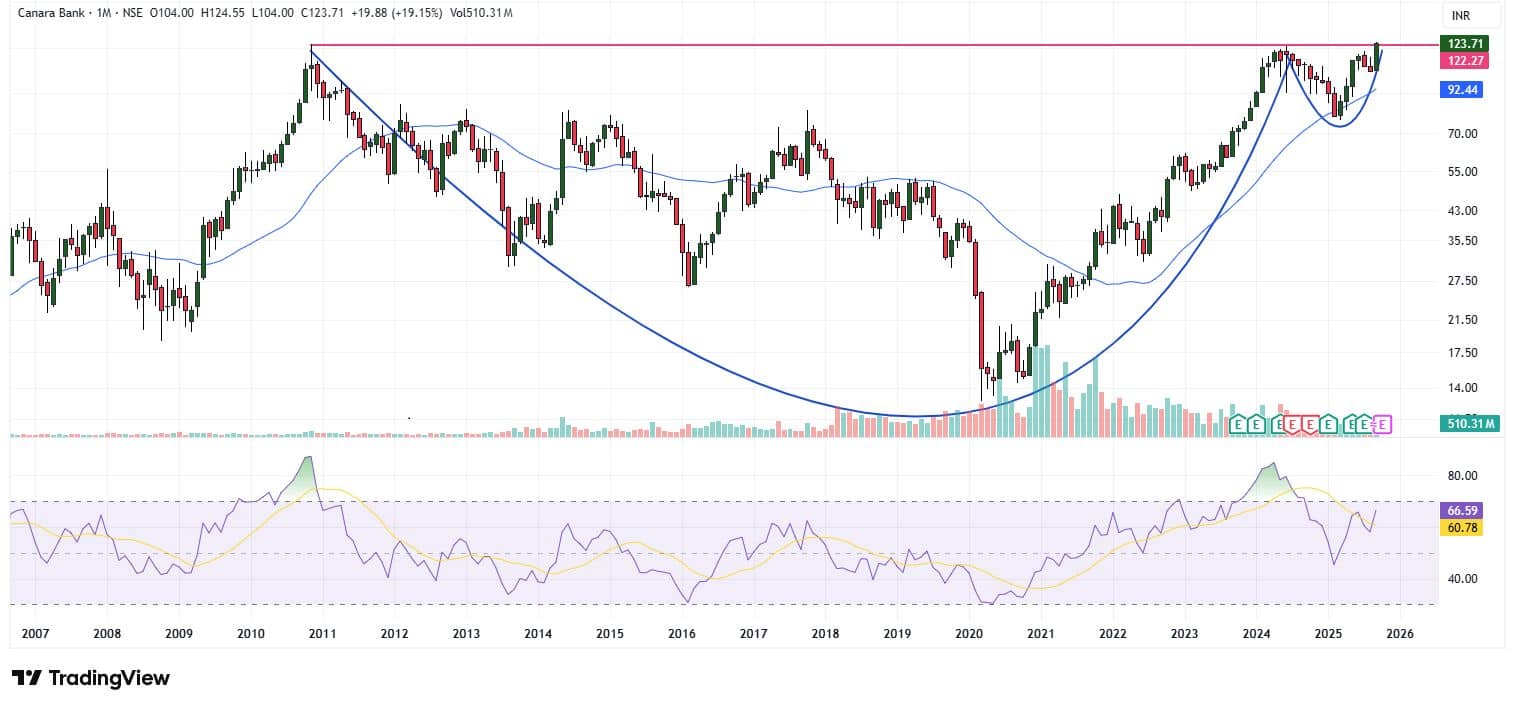Click the 2007 year on time axis

pos(35,634)
